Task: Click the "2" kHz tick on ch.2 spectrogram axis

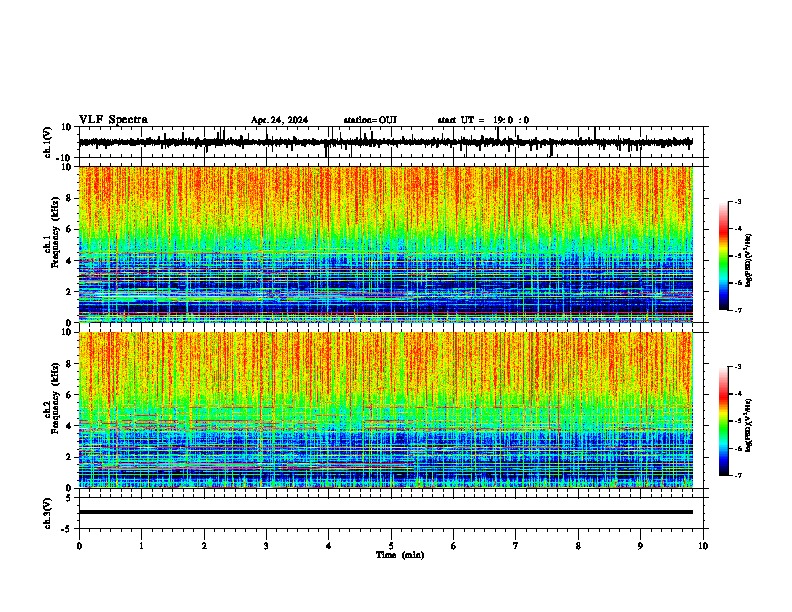Action: click(70, 457)
